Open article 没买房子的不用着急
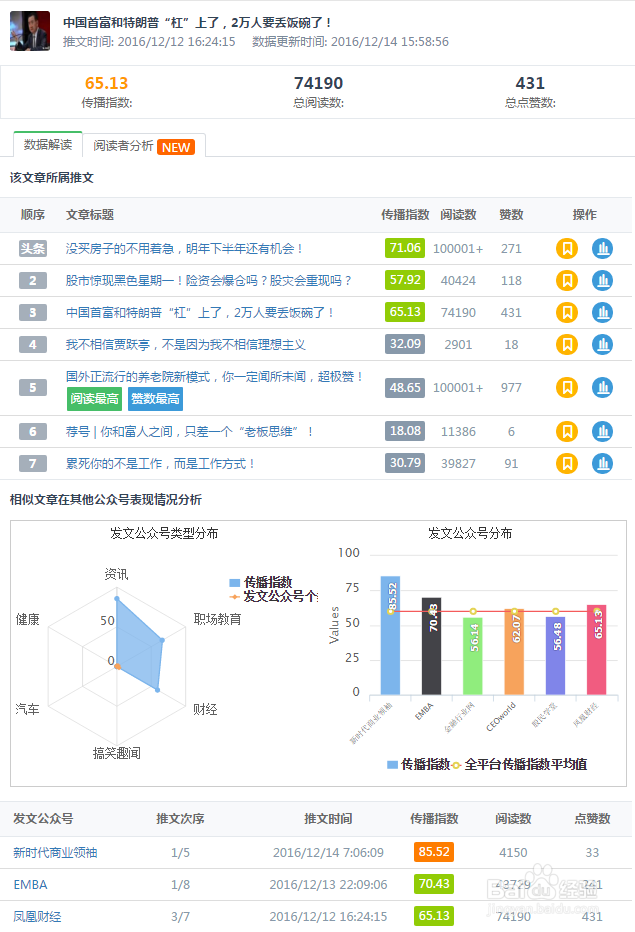 pyautogui.click(x=184, y=248)
